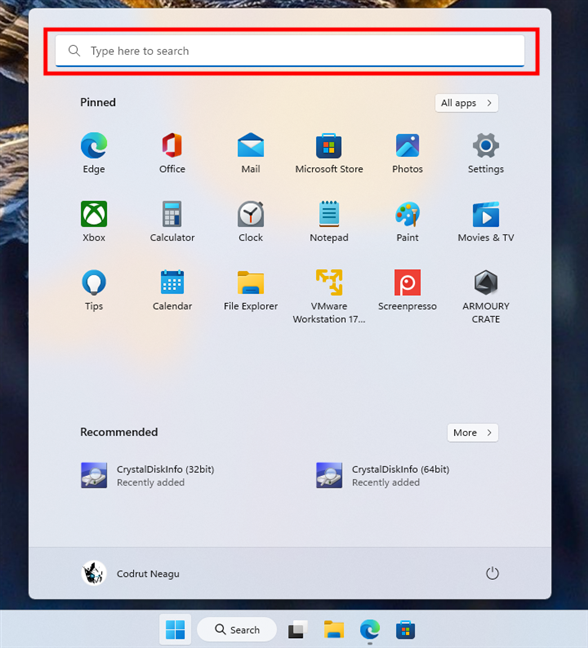Screen dimensions: 588x648
Task: Launch ARMOURY CRATE
Action: (x=486, y=296)
